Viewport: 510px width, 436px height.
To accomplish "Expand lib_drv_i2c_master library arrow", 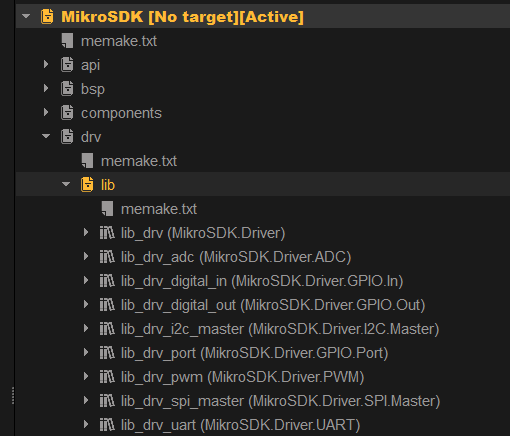I will [x=86, y=328].
